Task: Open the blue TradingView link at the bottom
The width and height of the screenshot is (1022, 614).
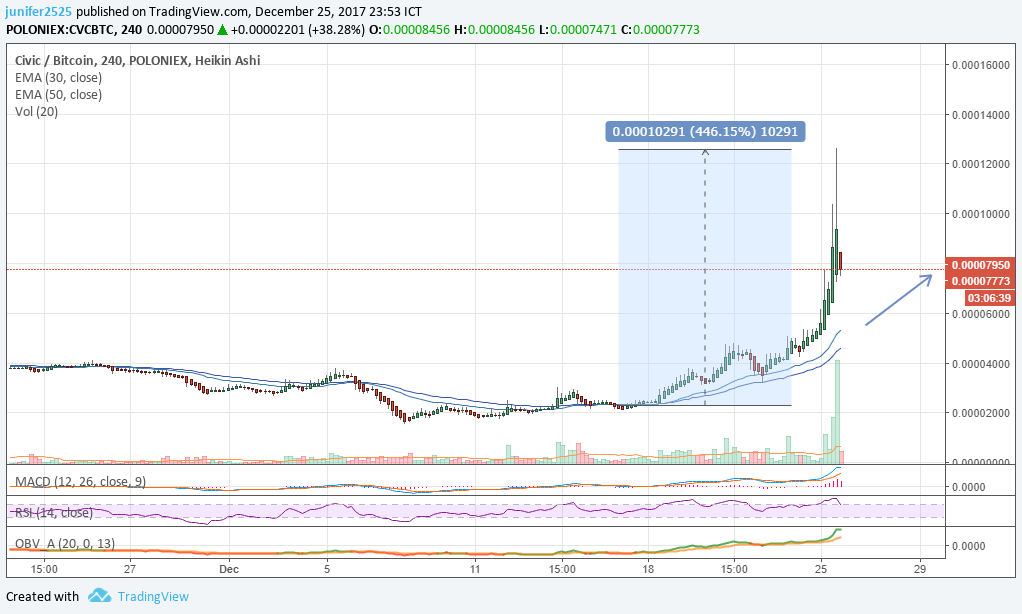Action: 153,596
